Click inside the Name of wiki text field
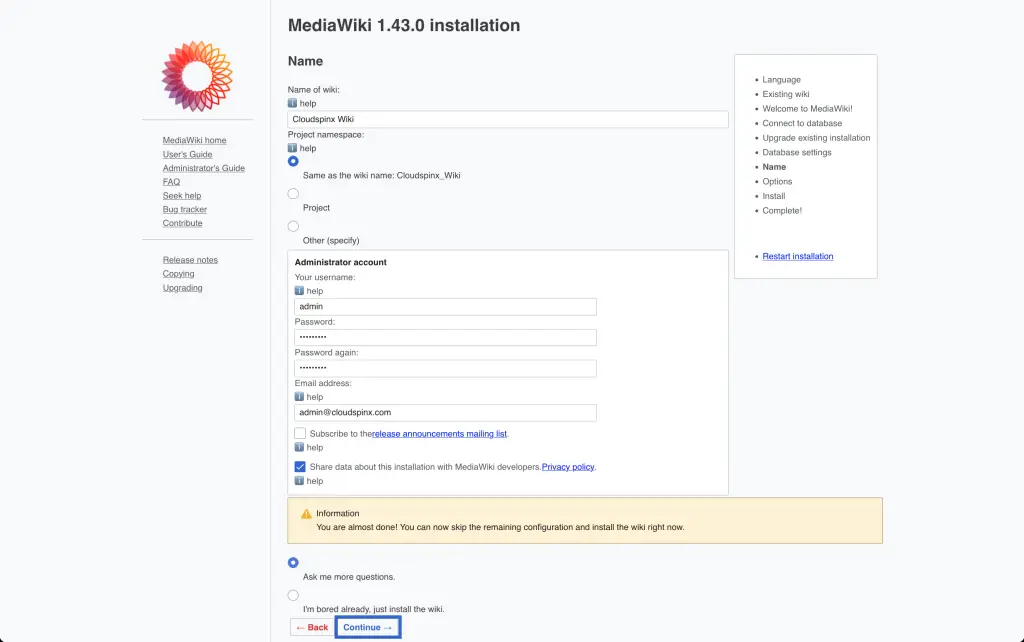The height and width of the screenshot is (642, 1024). (x=508, y=118)
